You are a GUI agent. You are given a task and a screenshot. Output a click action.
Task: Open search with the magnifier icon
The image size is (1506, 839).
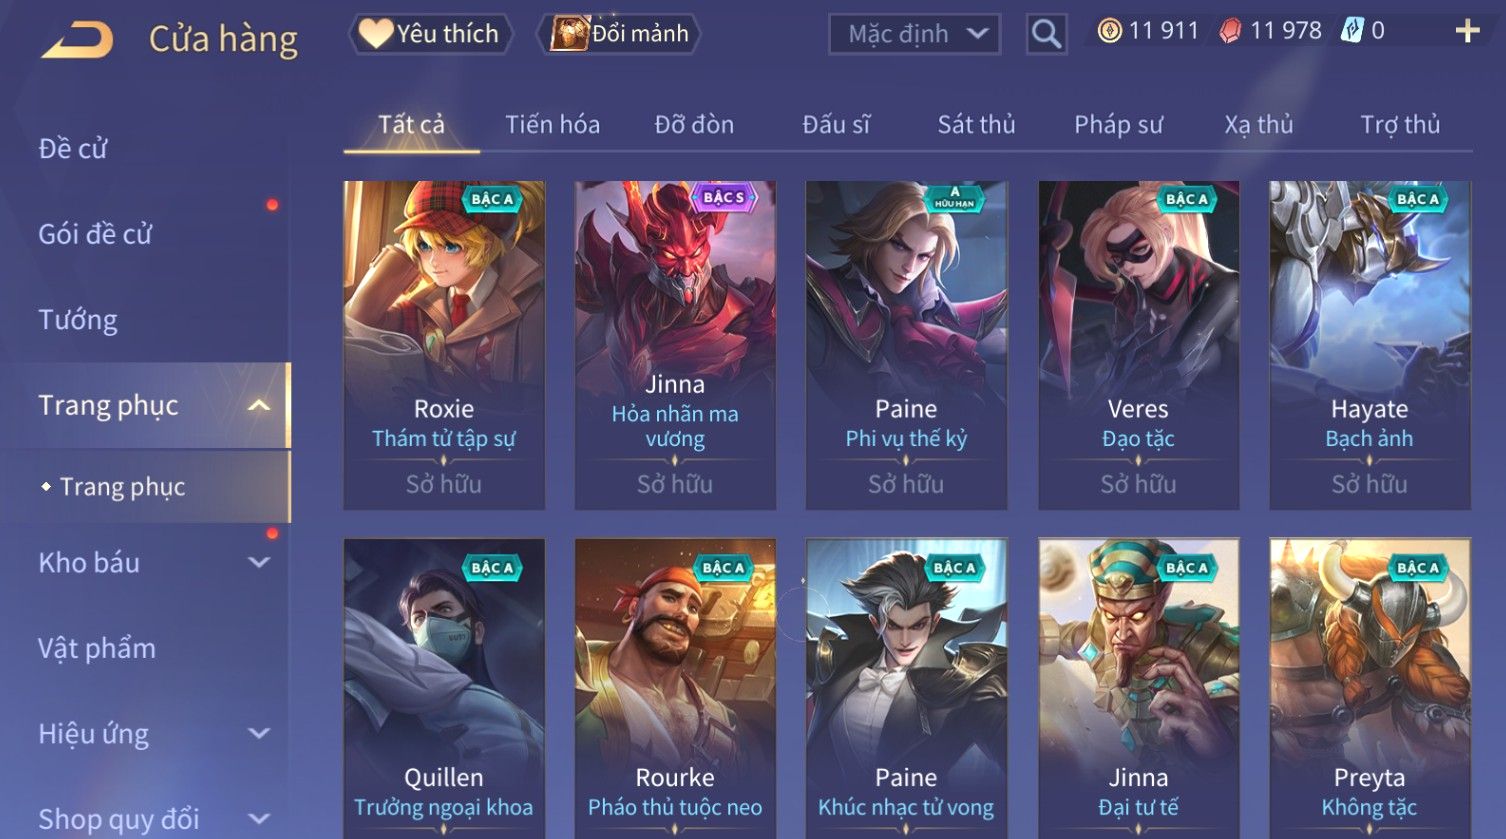coord(1046,35)
